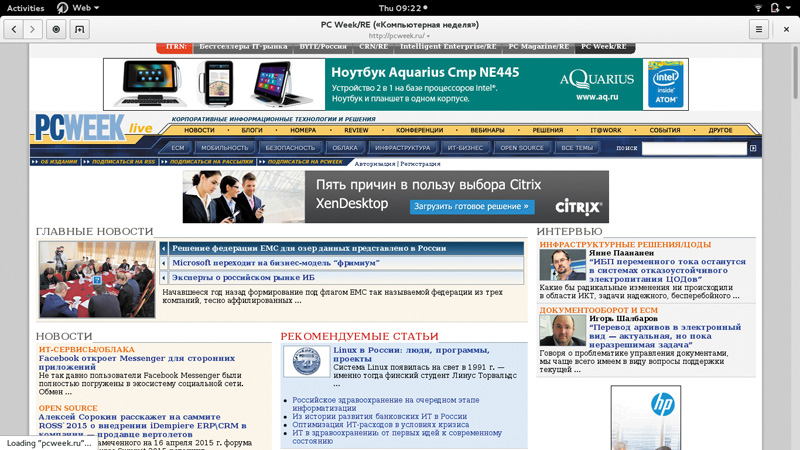The height and width of the screenshot is (450, 800).
Task: Open PC Magazine/RE in ITRN bar
Action: pyautogui.click(x=539, y=46)
